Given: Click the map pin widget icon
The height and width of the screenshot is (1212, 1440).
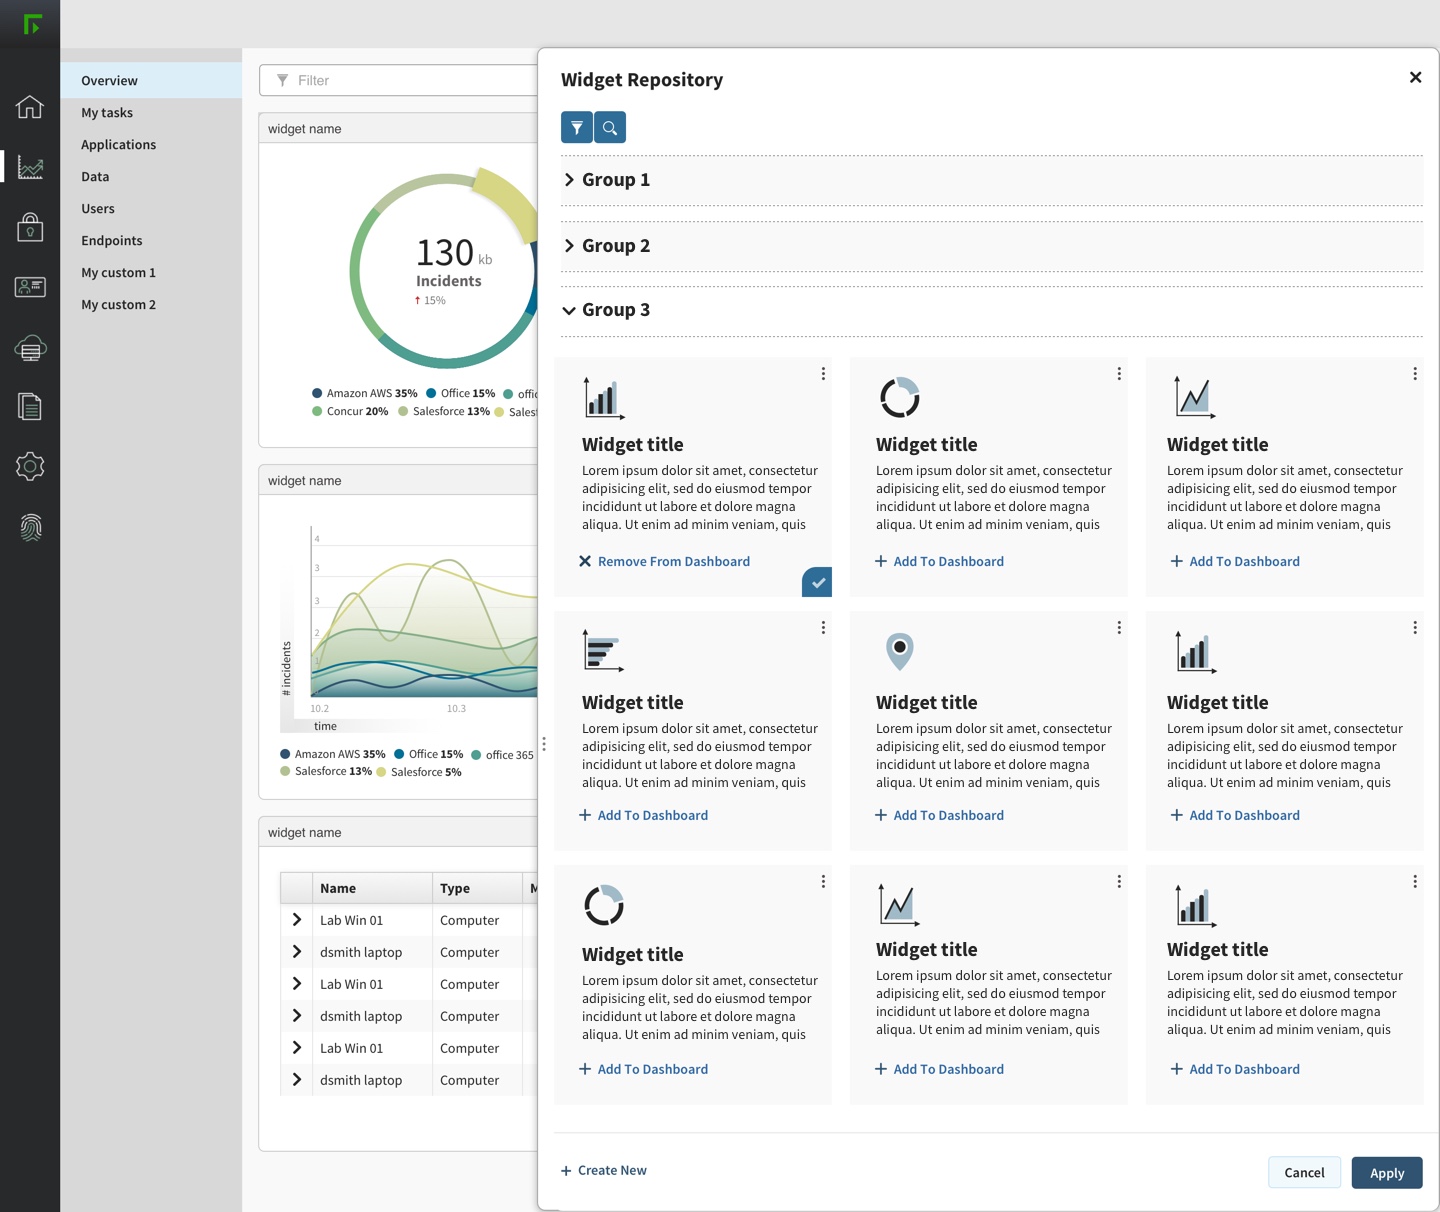Looking at the screenshot, I should tap(900, 651).
